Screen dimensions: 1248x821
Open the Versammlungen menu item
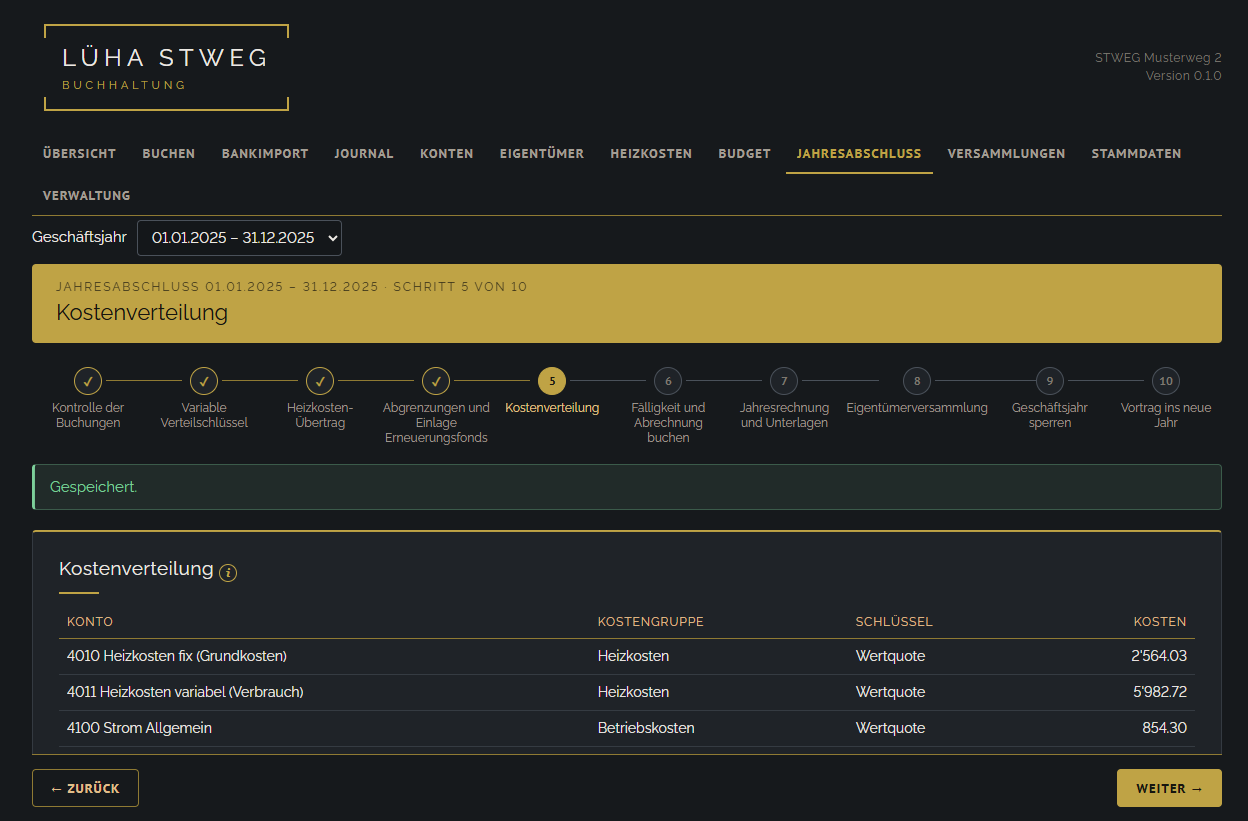coord(1006,154)
